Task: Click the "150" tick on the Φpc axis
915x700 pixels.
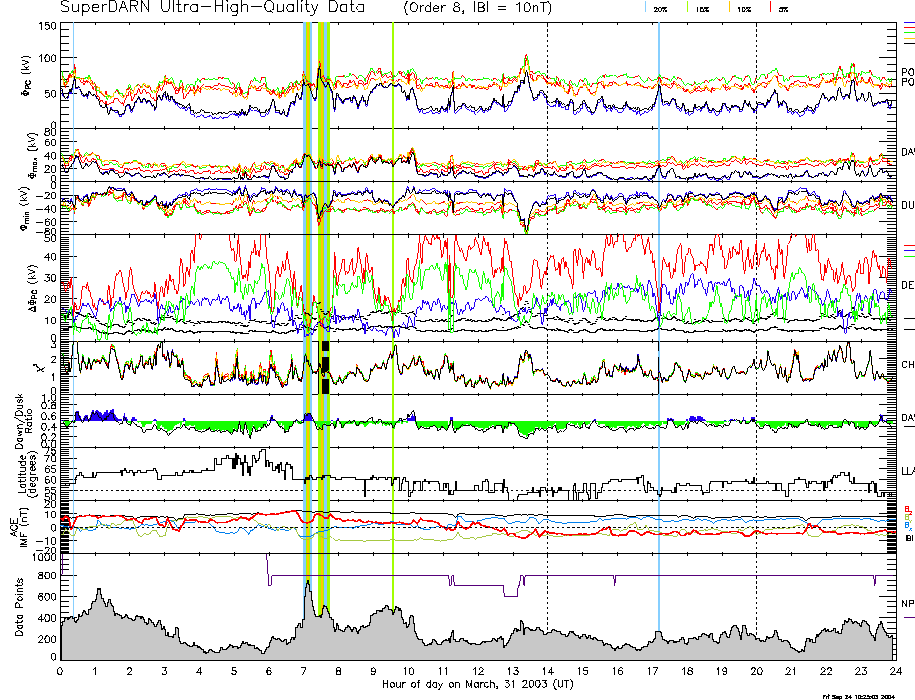Action: 48,27
